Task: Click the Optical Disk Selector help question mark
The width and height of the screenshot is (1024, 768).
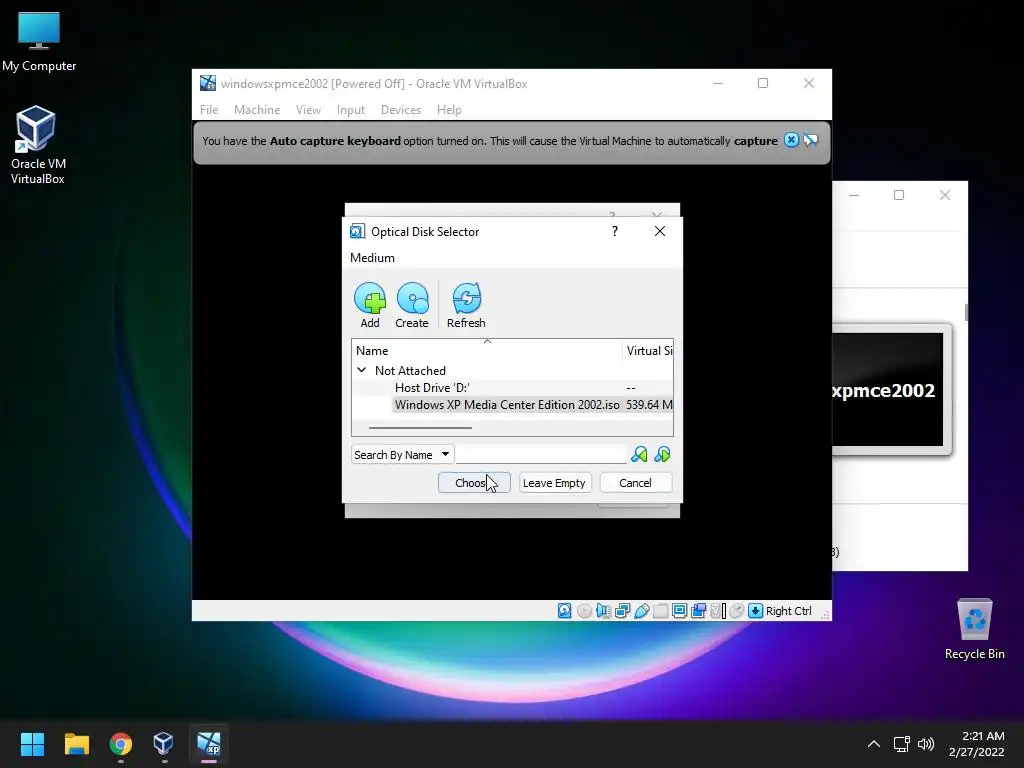Action: (x=615, y=231)
